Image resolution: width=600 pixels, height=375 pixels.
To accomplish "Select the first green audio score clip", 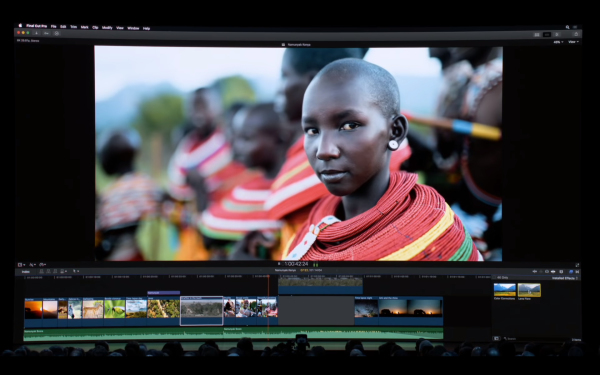I will click(x=124, y=334).
